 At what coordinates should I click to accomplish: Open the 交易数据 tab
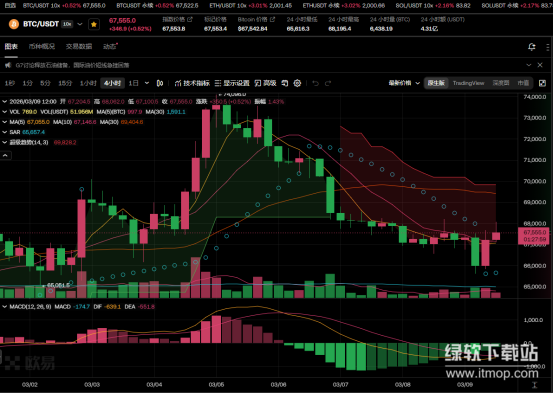coord(79,47)
